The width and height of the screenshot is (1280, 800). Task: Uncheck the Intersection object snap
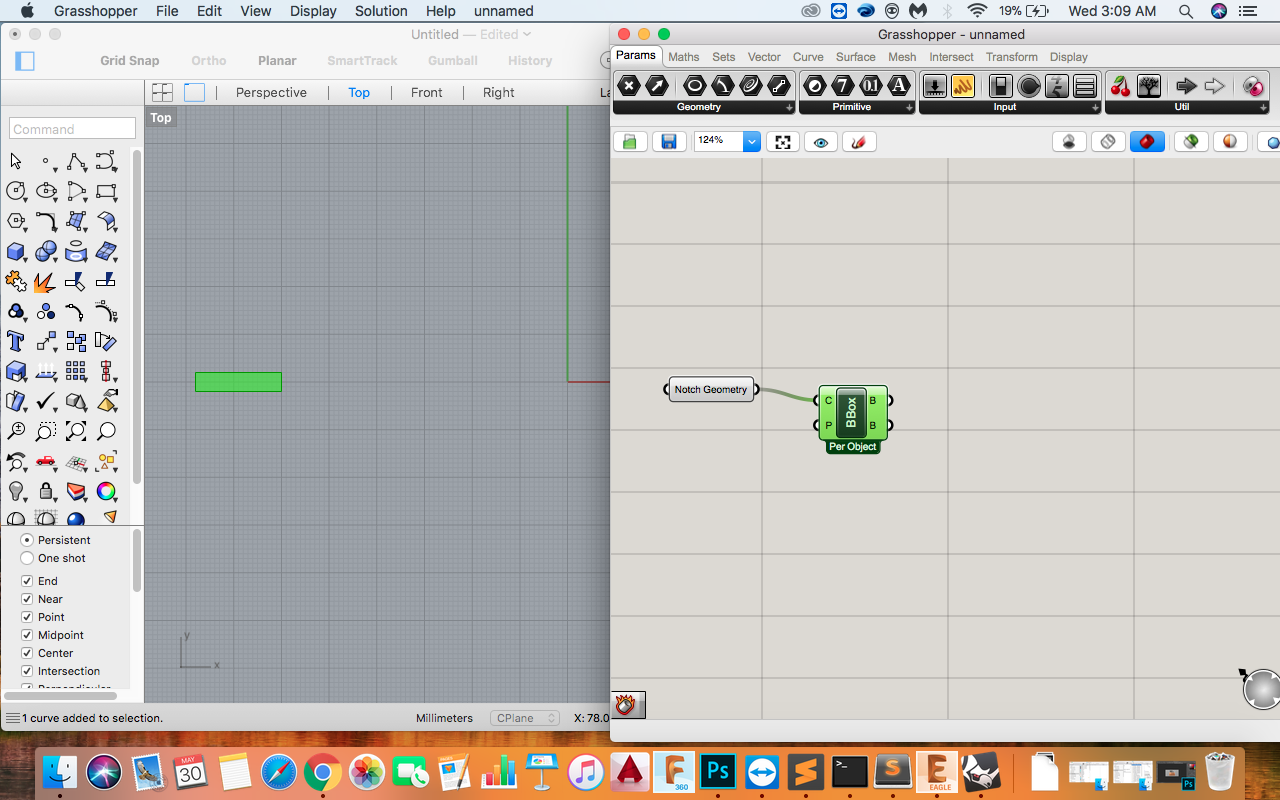coord(27,671)
